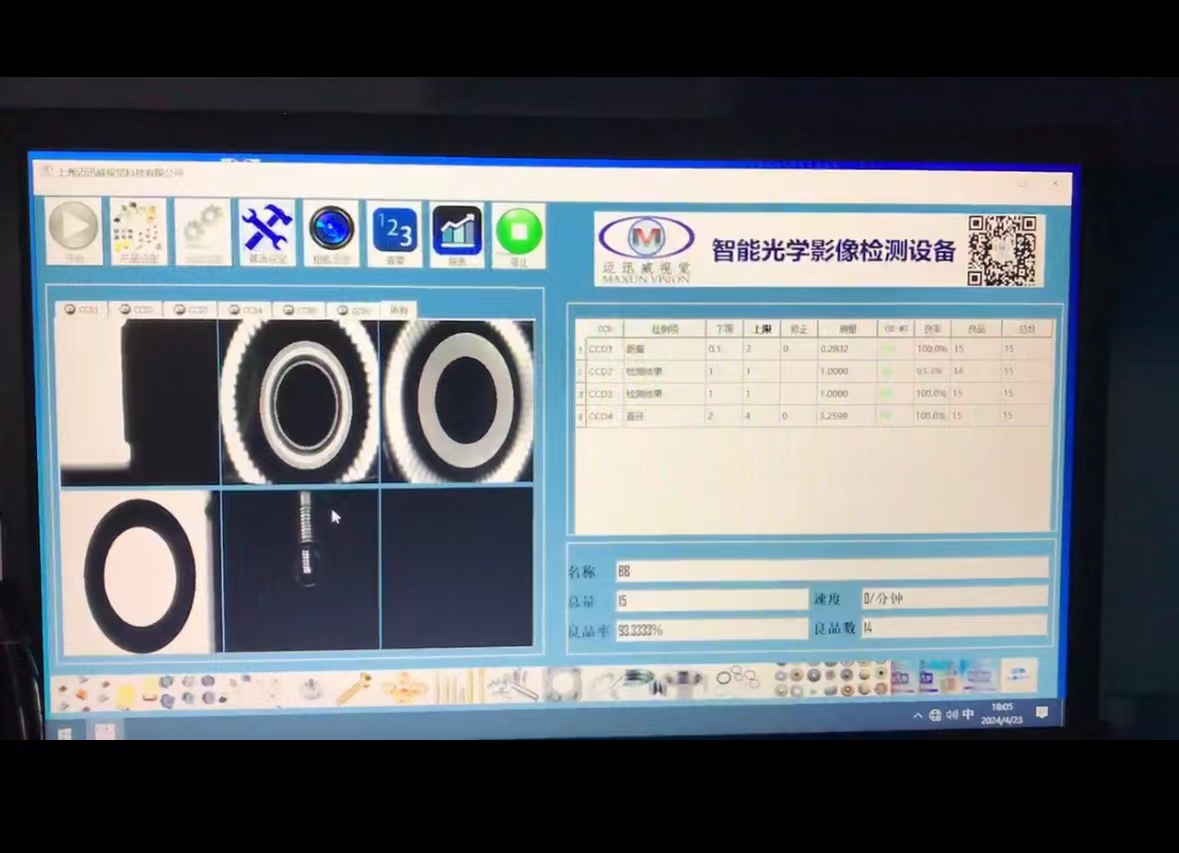Select the last tab after CCD6

(x=399, y=311)
